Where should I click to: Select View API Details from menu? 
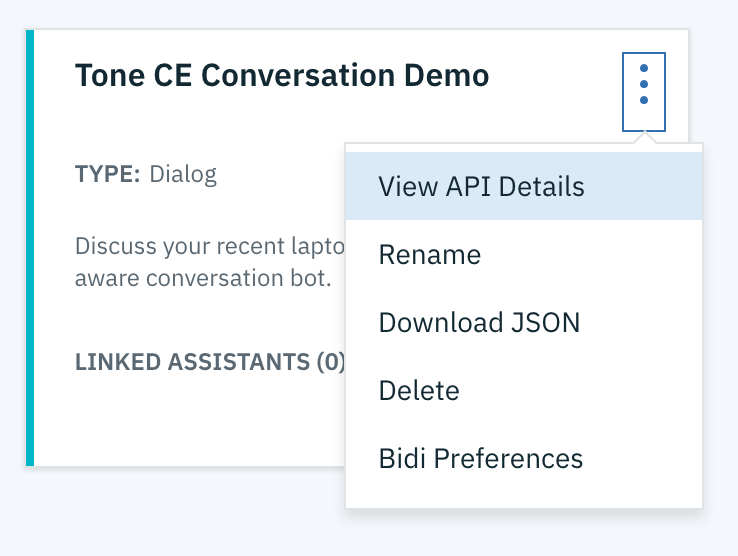pos(481,187)
